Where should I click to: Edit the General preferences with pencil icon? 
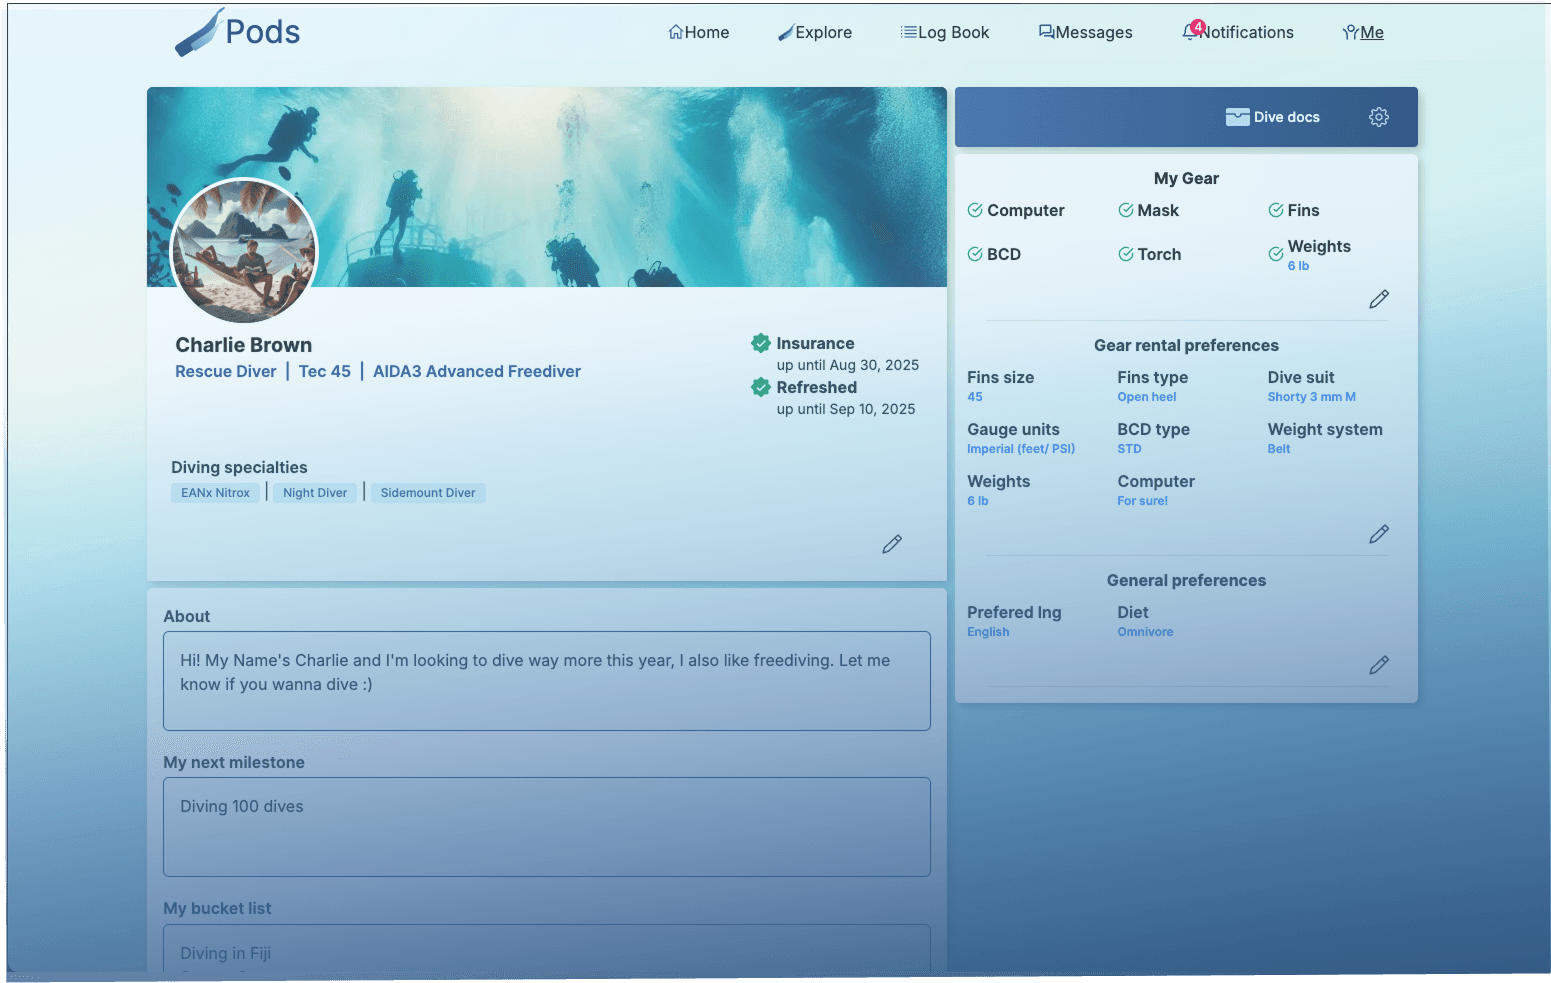click(x=1379, y=665)
